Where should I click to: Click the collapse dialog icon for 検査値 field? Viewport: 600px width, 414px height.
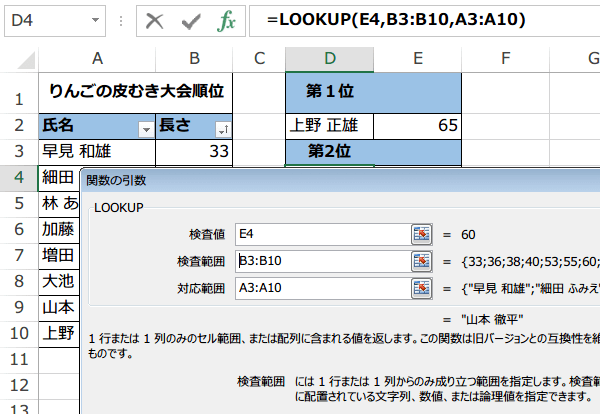pos(421,234)
